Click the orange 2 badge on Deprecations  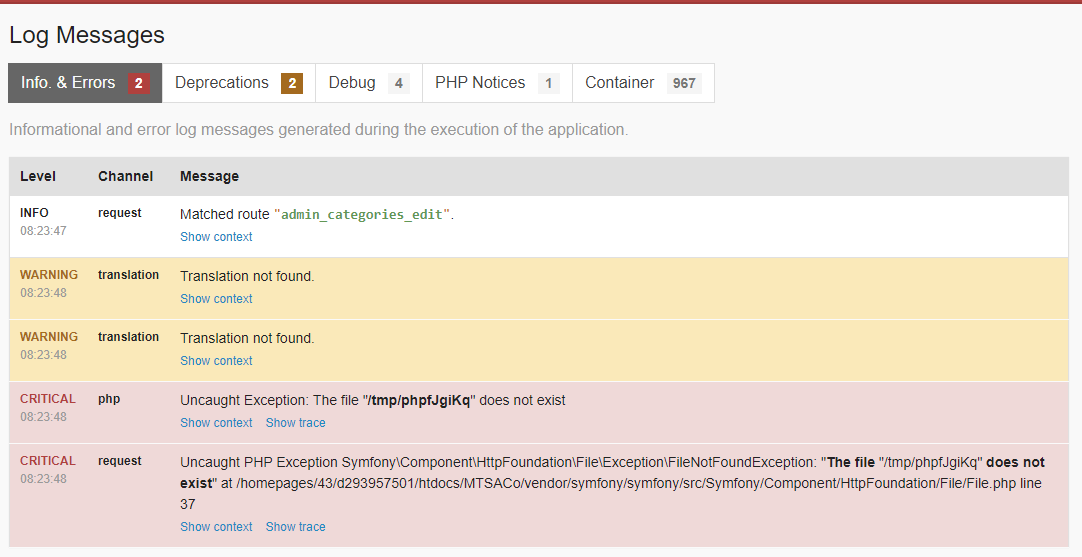click(x=292, y=83)
